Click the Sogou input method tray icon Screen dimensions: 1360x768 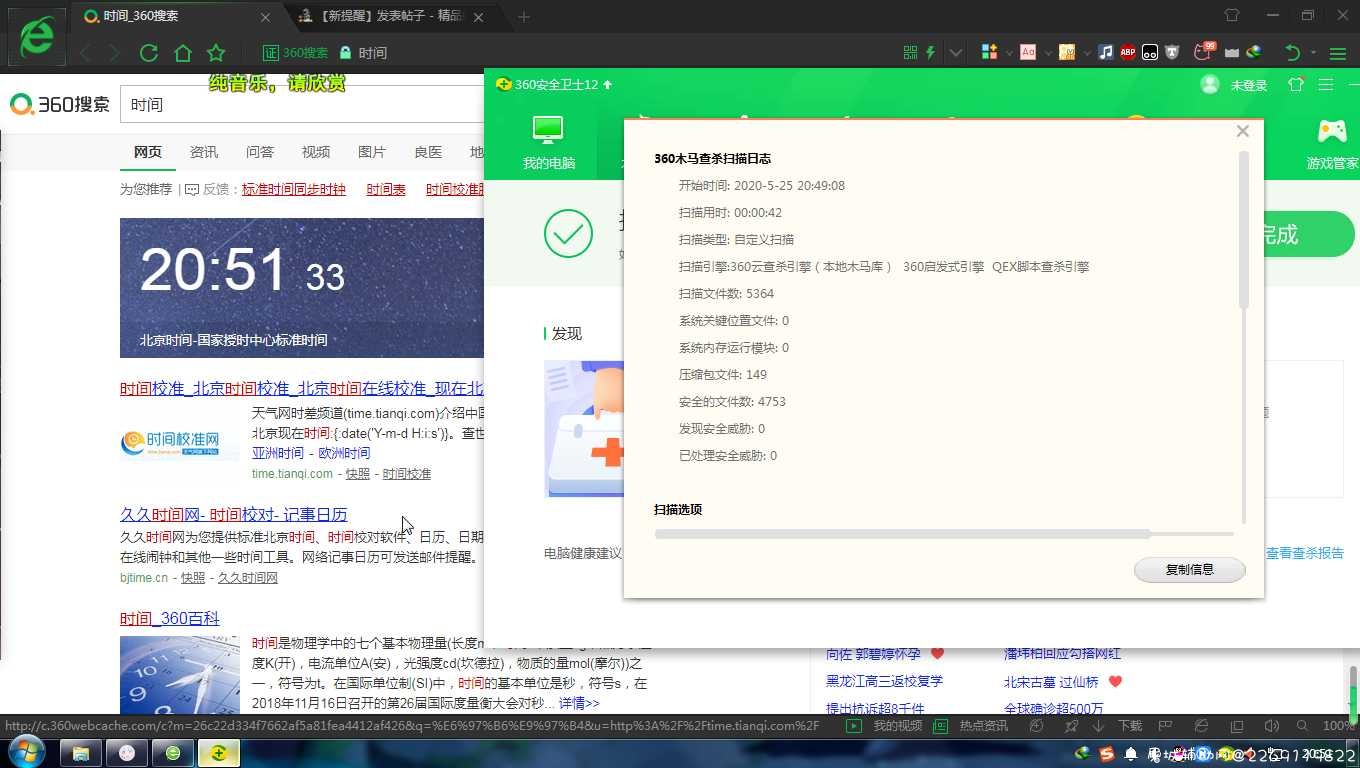[1106, 754]
